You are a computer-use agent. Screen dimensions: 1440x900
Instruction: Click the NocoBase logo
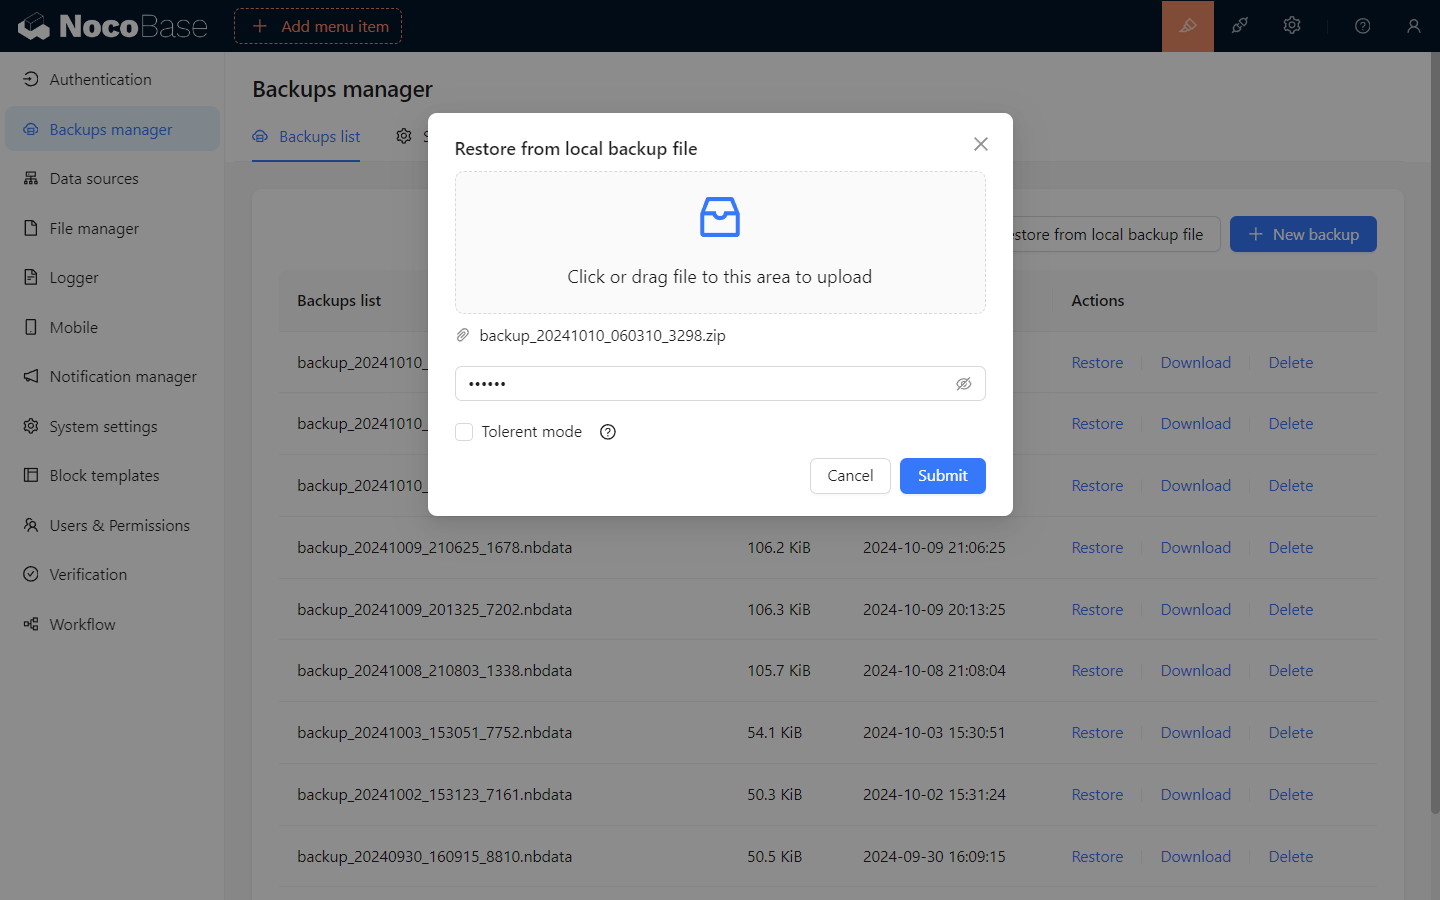coord(112,26)
